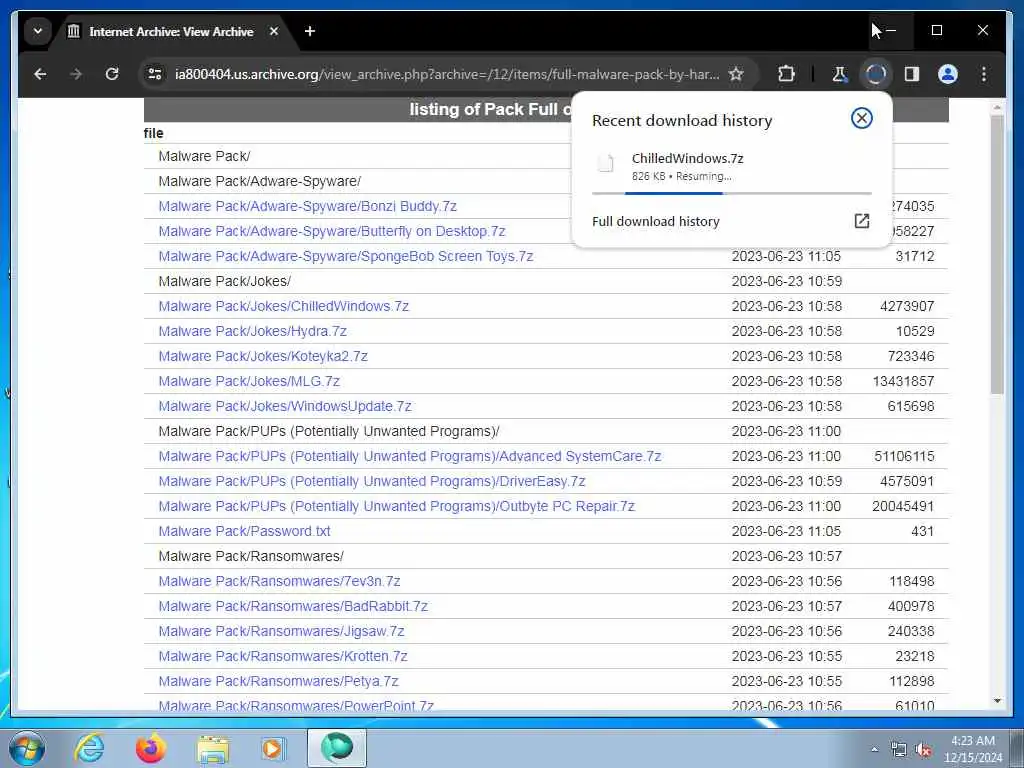1024x768 pixels.
Task: Open Ransomwares/Krotten.7z link
Action: (x=283, y=656)
